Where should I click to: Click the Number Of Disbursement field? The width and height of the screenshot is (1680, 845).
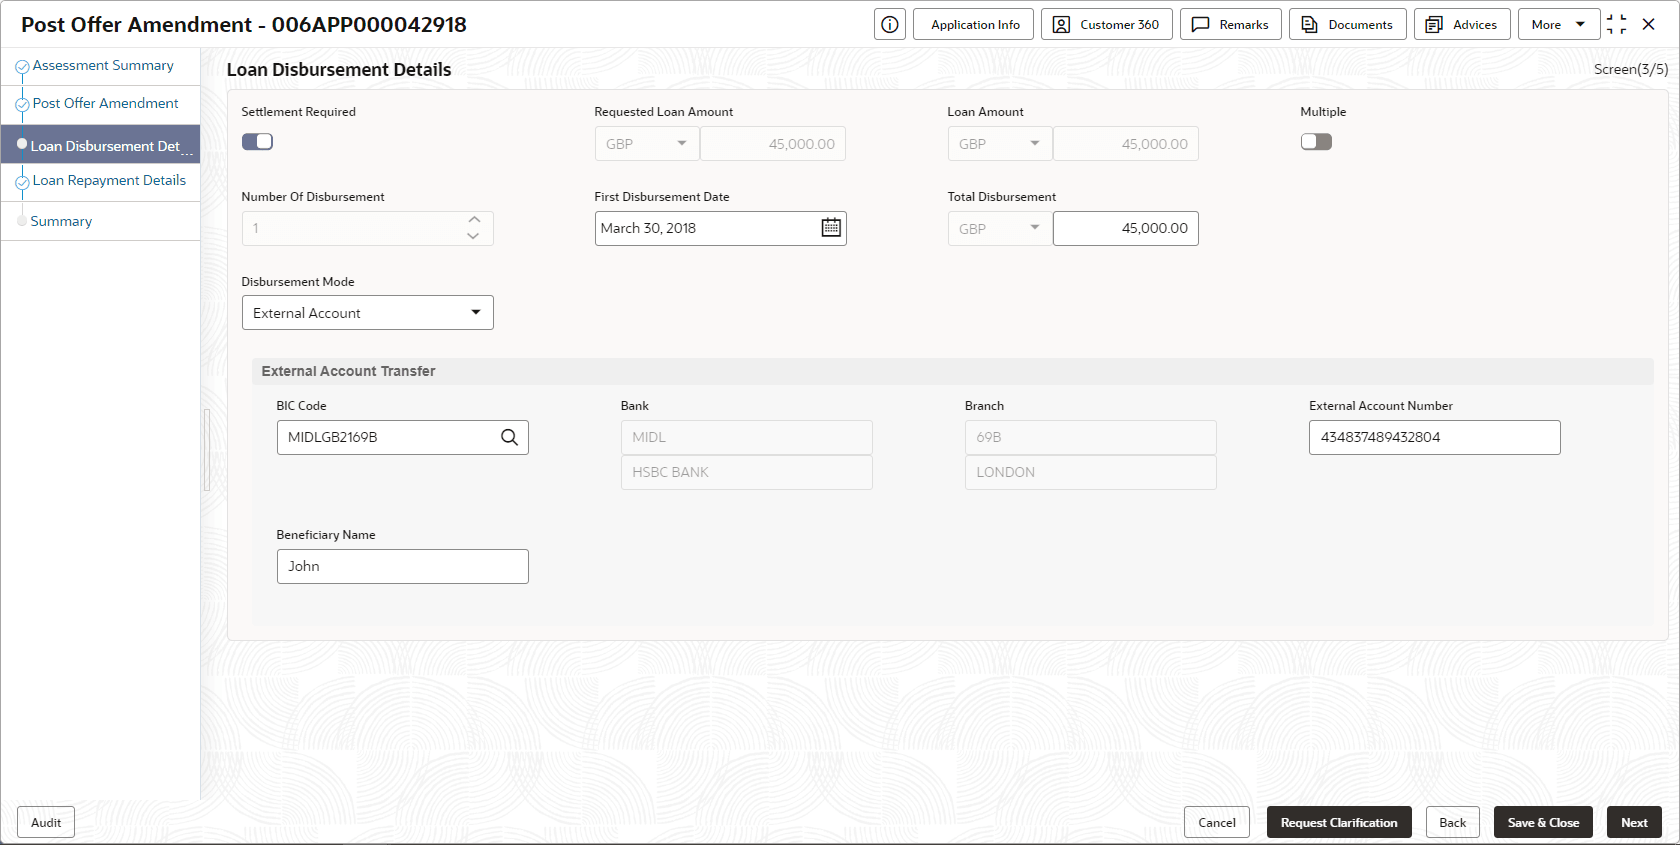[x=367, y=229]
